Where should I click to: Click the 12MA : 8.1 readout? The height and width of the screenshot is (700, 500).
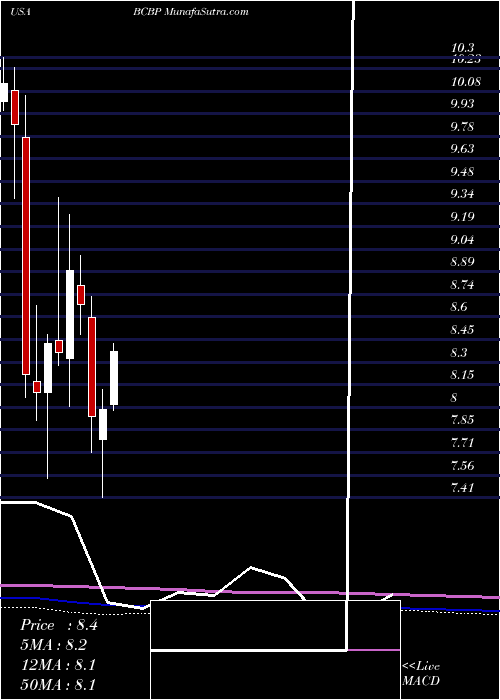pyautogui.click(x=58, y=665)
